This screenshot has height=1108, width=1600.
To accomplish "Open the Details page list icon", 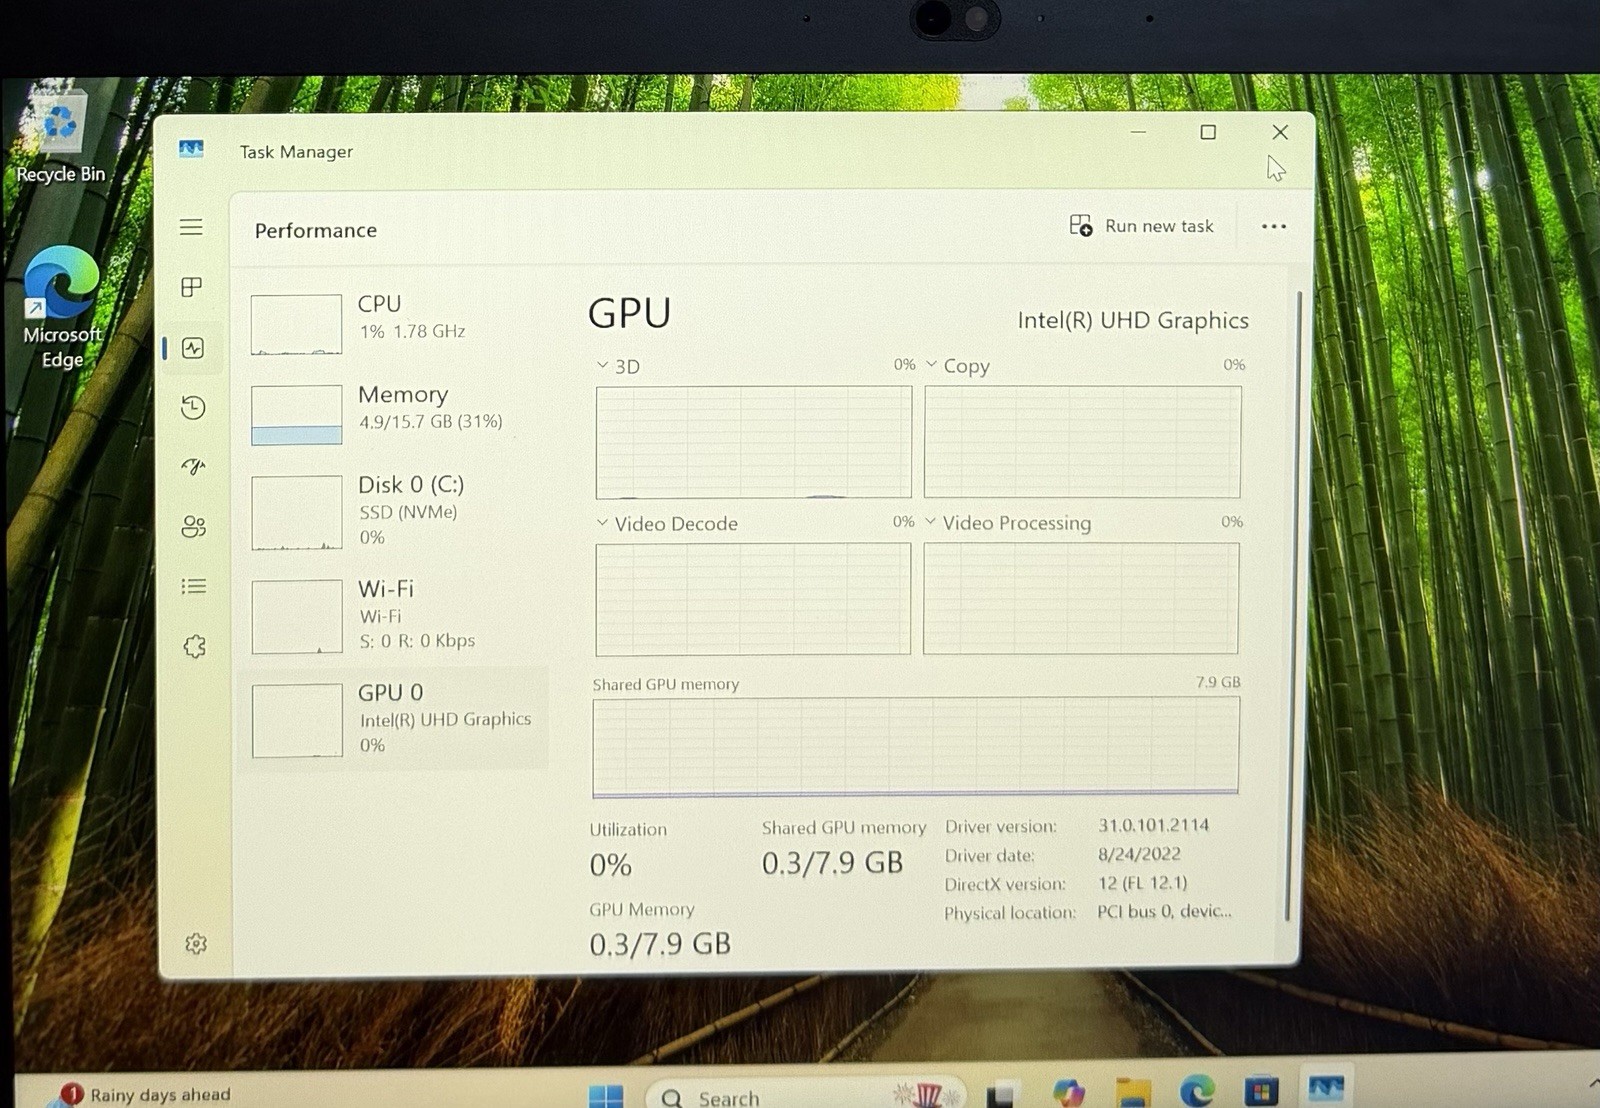I will [x=194, y=586].
